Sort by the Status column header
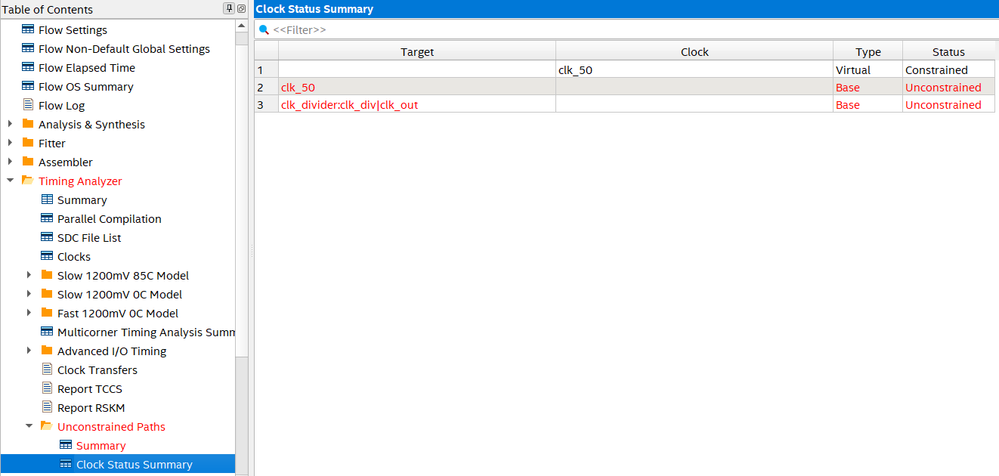Viewport: 999px width, 476px height. [949, 52]
